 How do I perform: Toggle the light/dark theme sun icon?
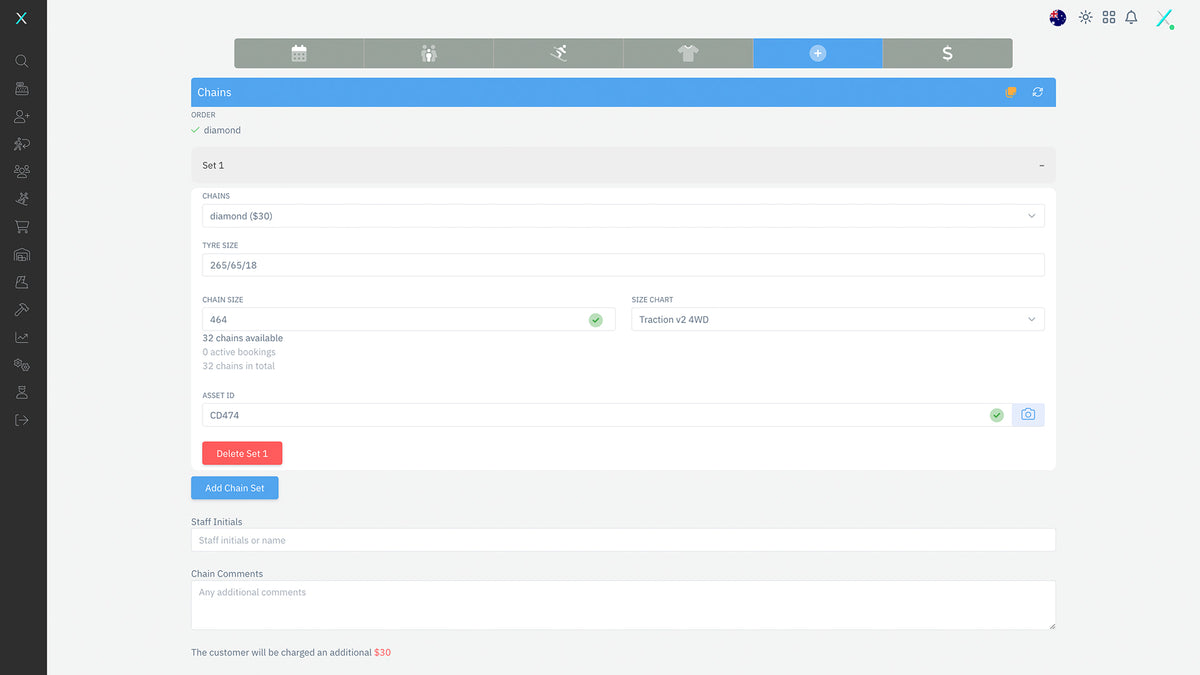[1085, 18]
